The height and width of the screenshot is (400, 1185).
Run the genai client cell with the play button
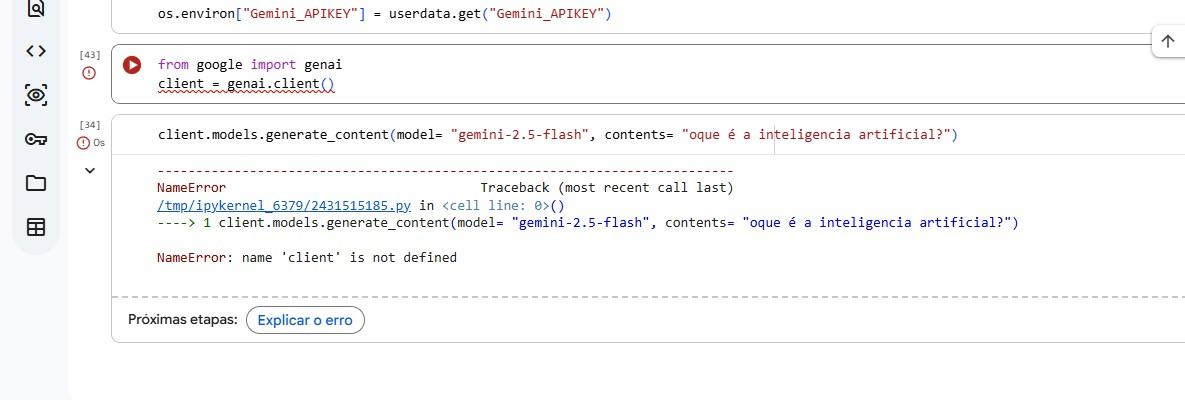point(132,65)
